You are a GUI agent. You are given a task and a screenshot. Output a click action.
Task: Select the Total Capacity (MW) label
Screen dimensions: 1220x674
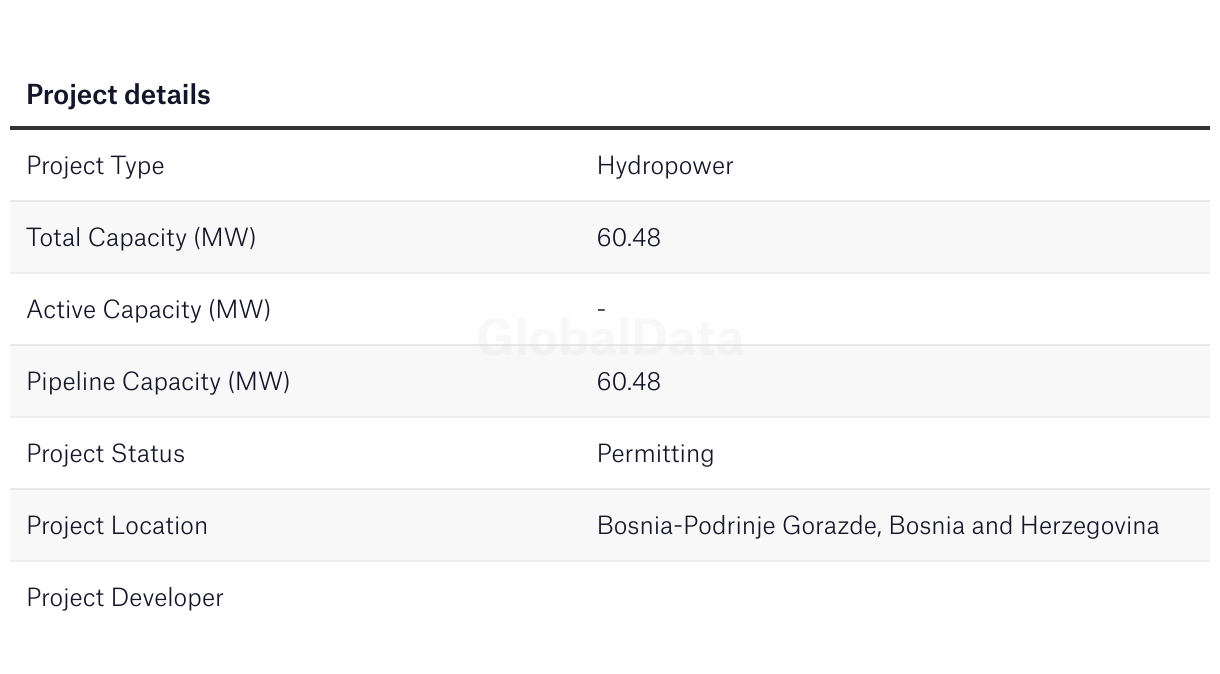(141, 238)
